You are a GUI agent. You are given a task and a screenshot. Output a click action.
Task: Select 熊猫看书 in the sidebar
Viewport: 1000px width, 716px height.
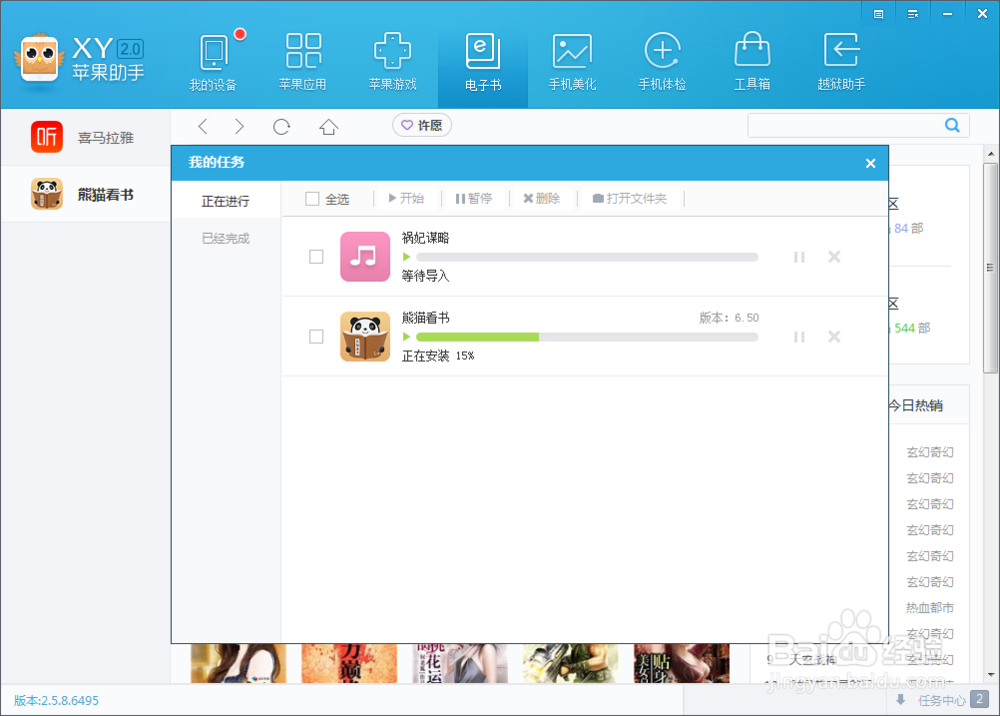(x=85, y=194)
